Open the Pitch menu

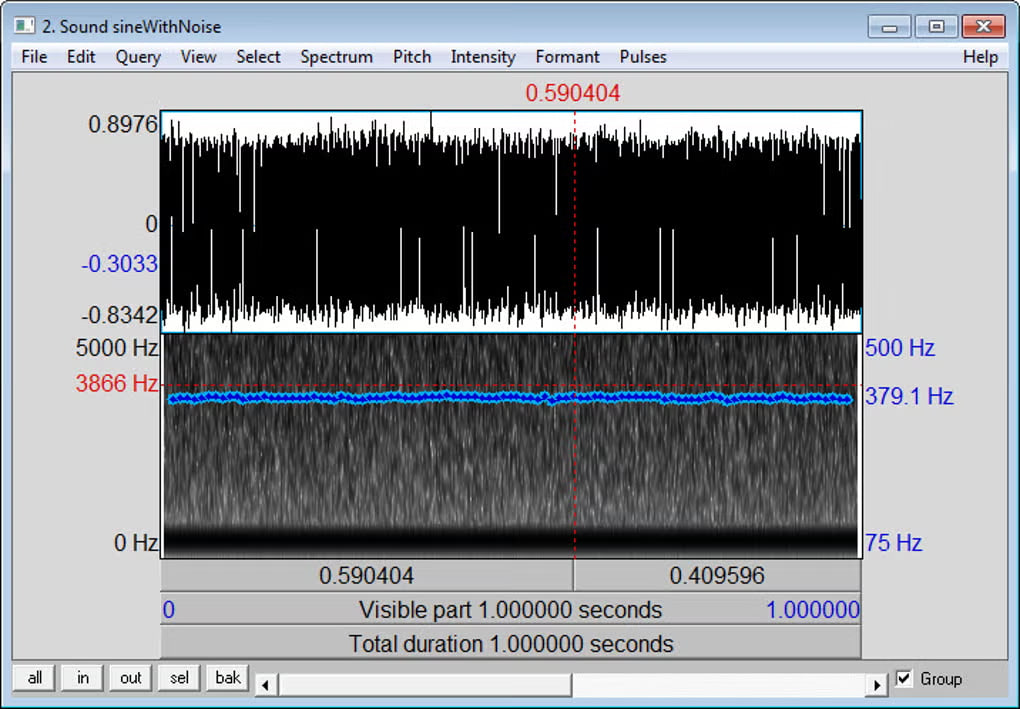(x=412, y=57)
